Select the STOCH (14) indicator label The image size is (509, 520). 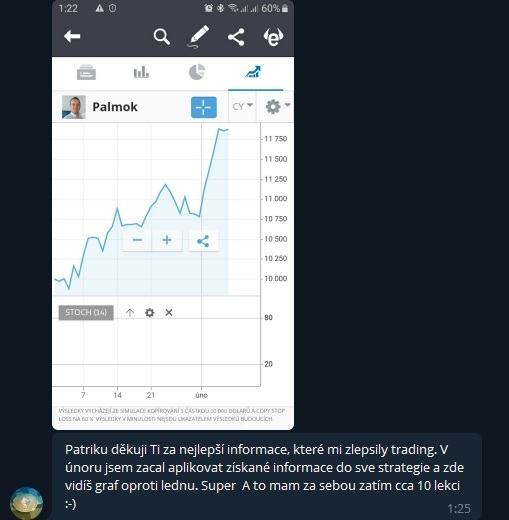pos(86,313)
